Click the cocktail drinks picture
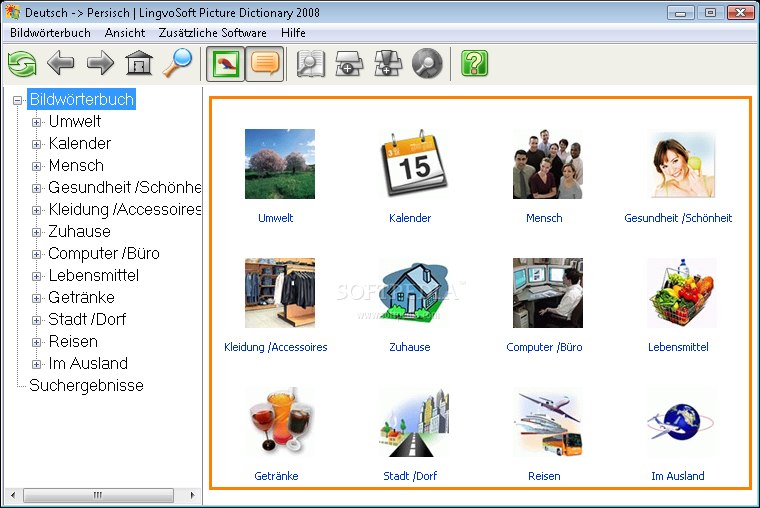The height and width of the screenshot is (508, 760). [280, 422]
